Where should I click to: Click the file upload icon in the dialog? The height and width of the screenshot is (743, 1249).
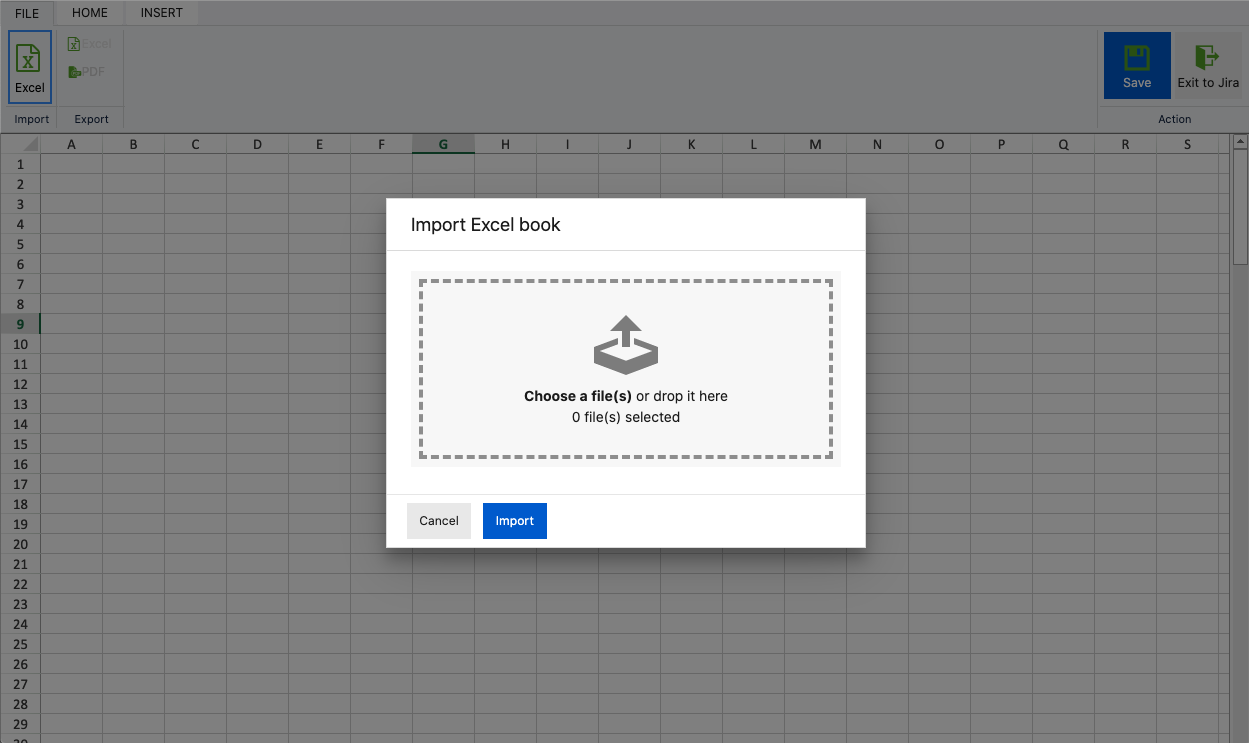626,344
